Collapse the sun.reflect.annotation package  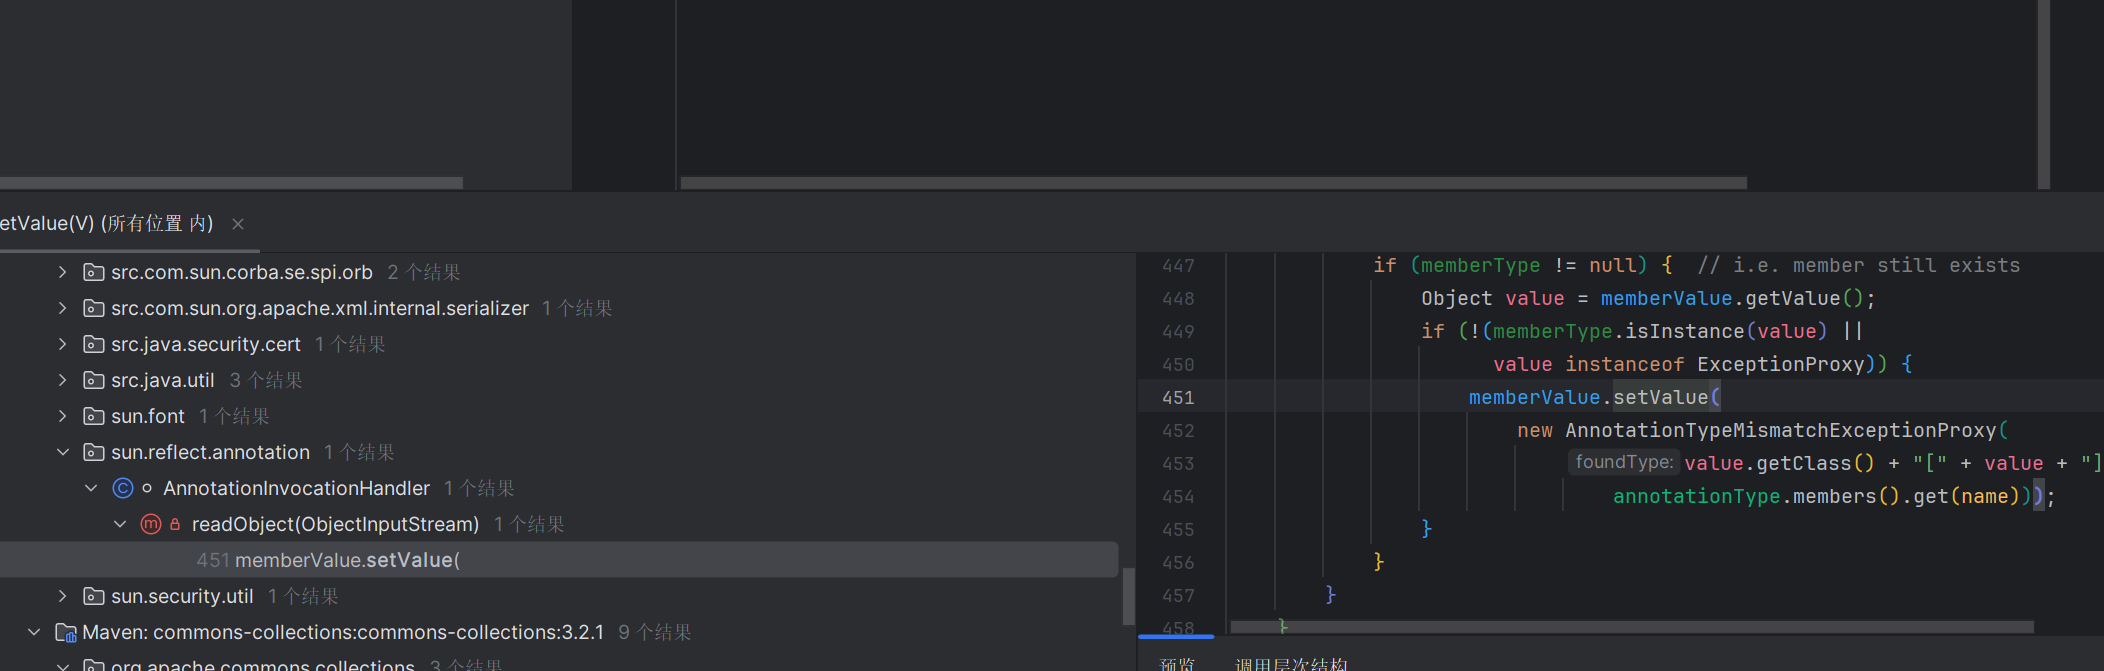click(x=63, y=452)
